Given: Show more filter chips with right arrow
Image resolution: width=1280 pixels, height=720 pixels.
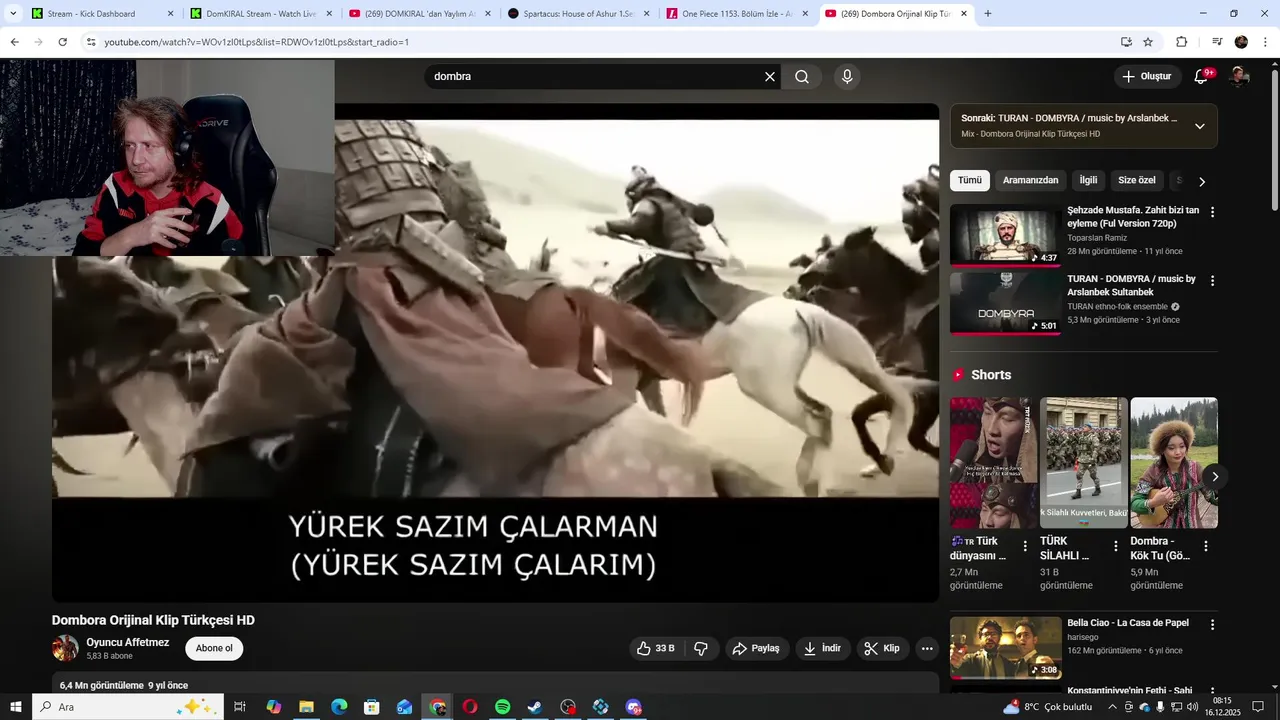Looking at the screenshot, I should point(1202,181).
